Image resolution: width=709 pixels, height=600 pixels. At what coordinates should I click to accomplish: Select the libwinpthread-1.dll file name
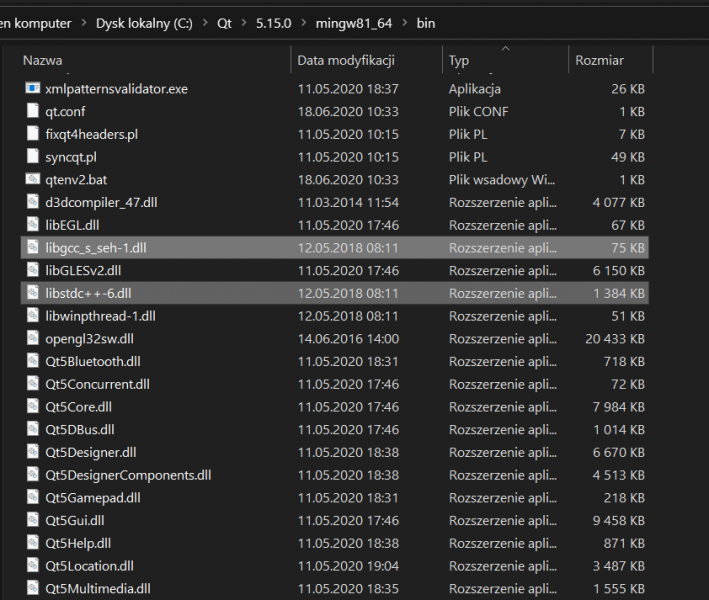point(100,316)
